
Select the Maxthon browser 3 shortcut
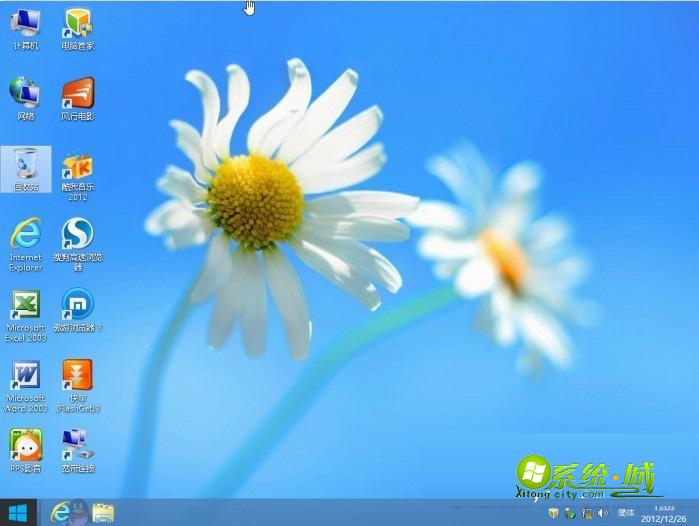[78, 310]
